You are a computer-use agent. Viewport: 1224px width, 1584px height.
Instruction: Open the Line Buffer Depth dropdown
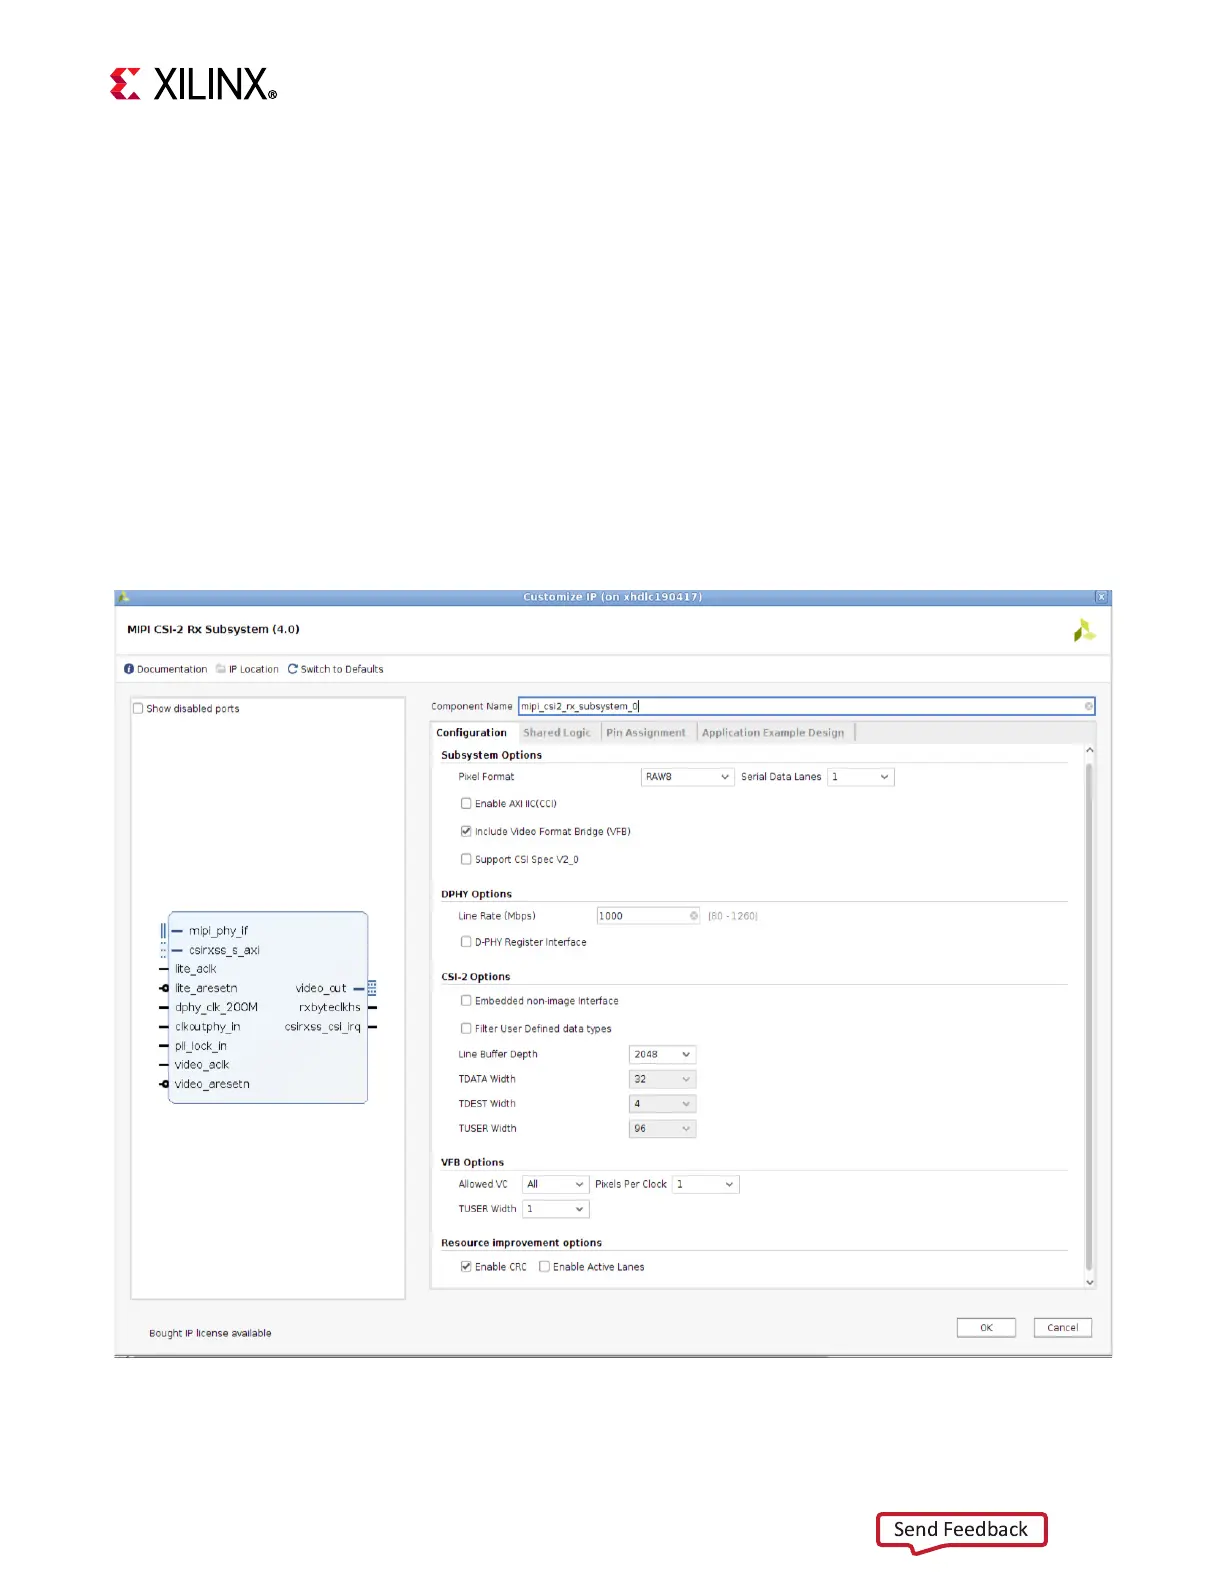[662, 1054]
